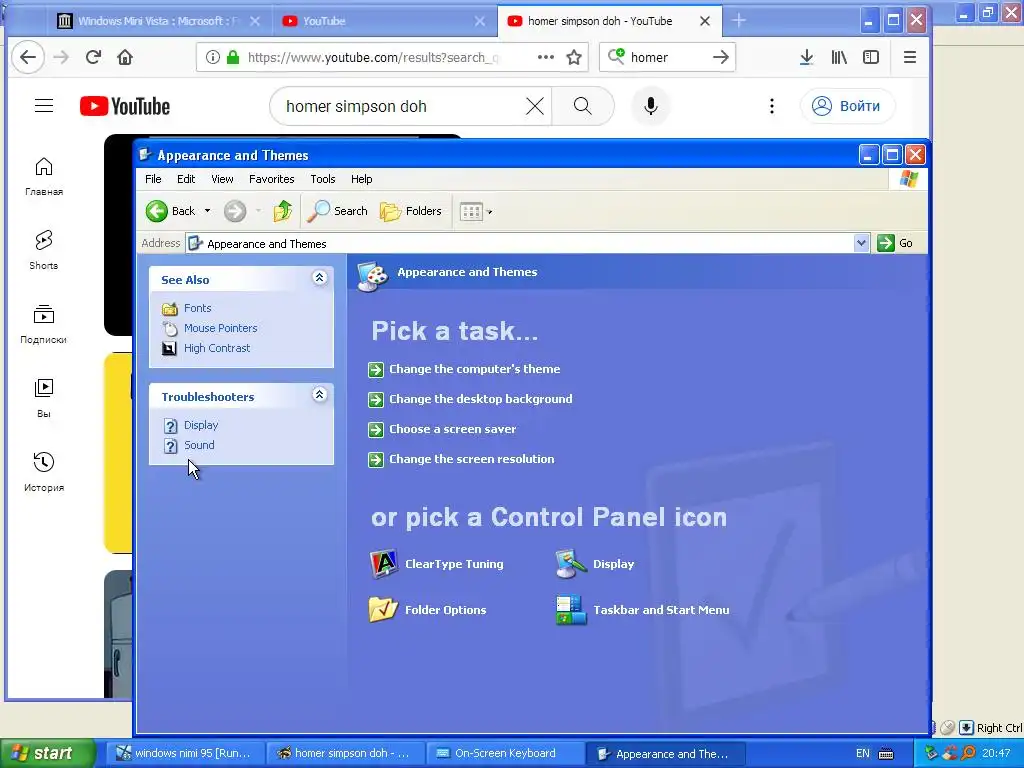Expand the Address bar dropdown
This screenshot has height=768, width=1024.
click(x=861, y=243)
